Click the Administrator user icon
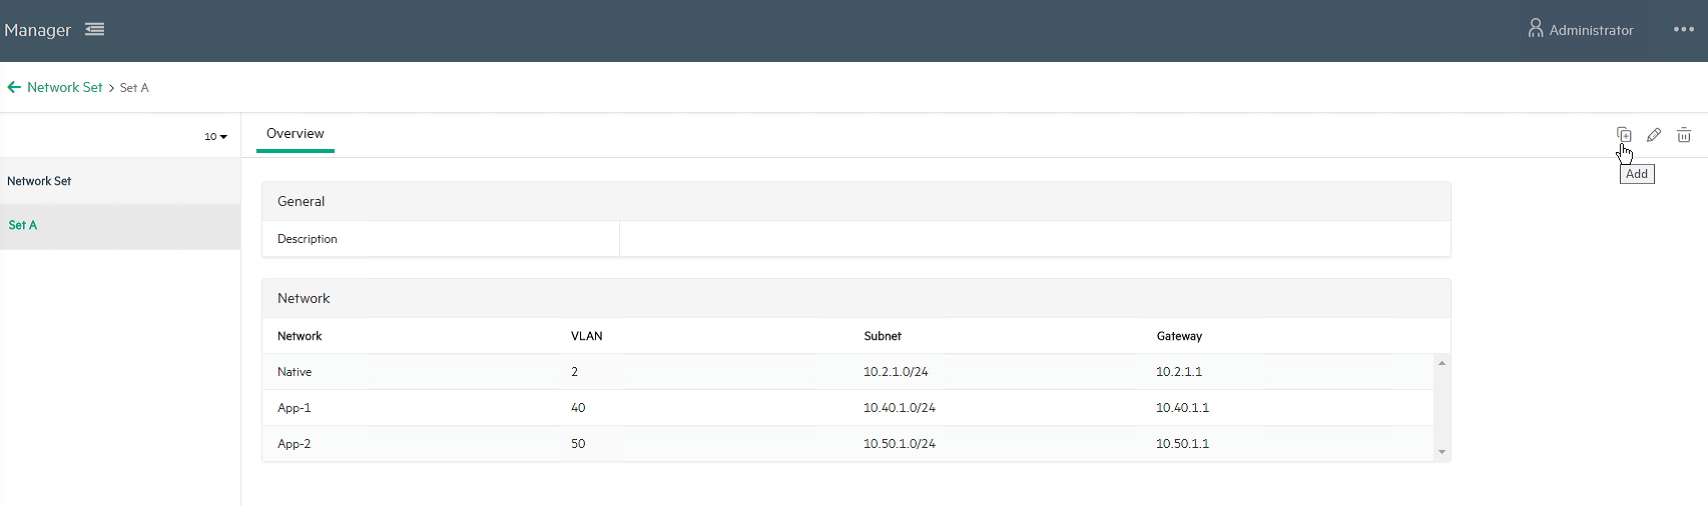Screen dimensions: 1708x506 point(1535,29)
